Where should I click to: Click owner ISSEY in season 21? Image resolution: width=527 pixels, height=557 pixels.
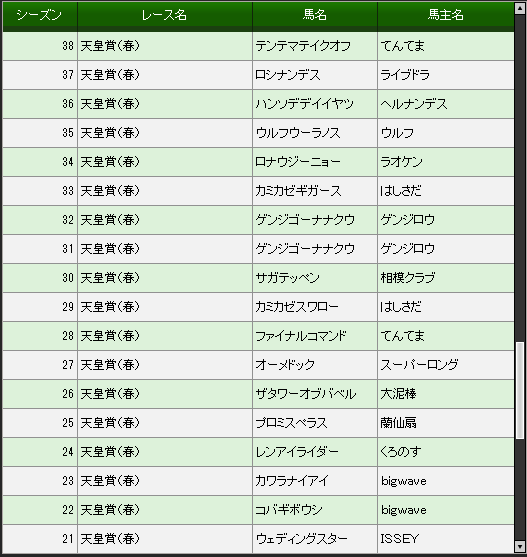pyautogui.click(x=400, y=539)
